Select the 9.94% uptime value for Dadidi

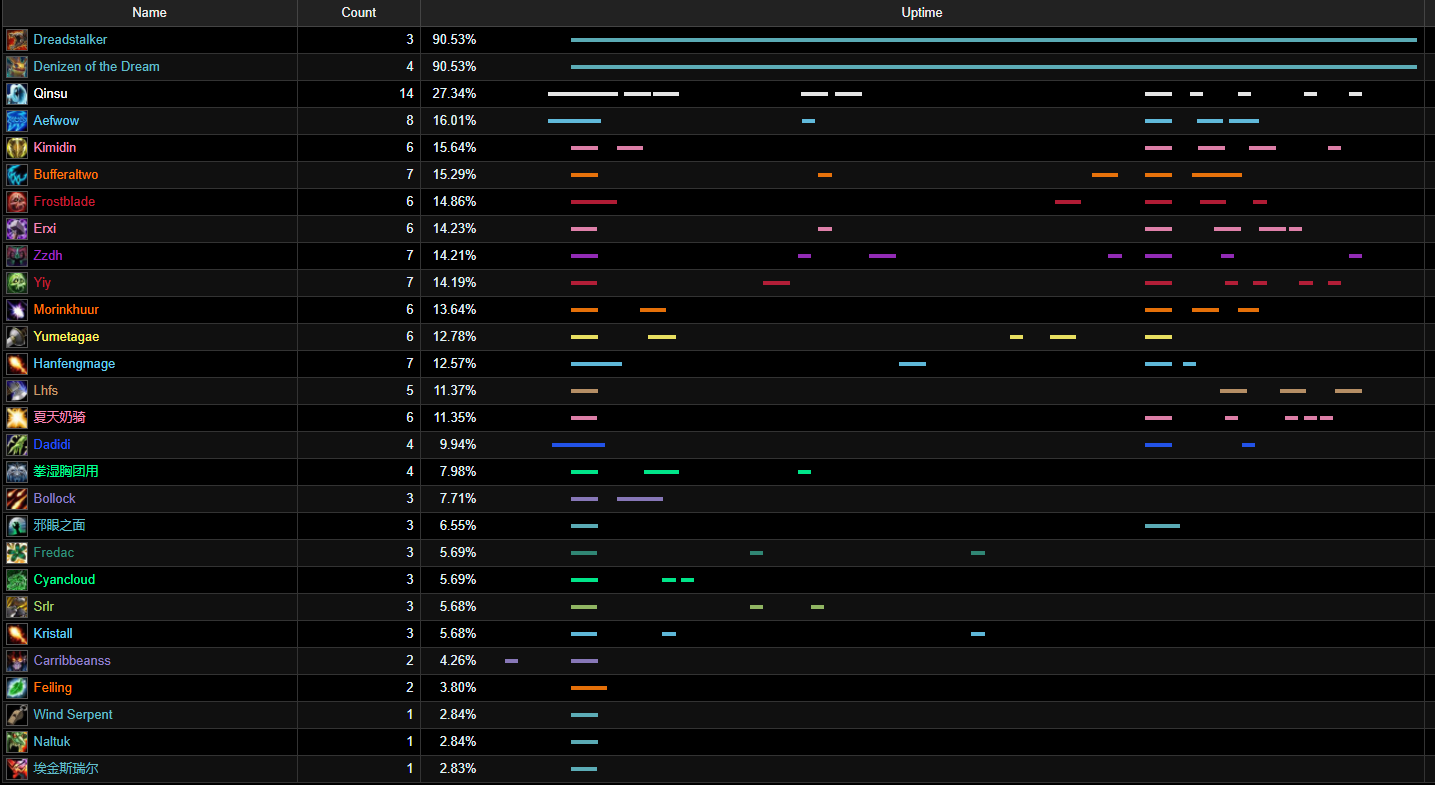tap(458, 445)
